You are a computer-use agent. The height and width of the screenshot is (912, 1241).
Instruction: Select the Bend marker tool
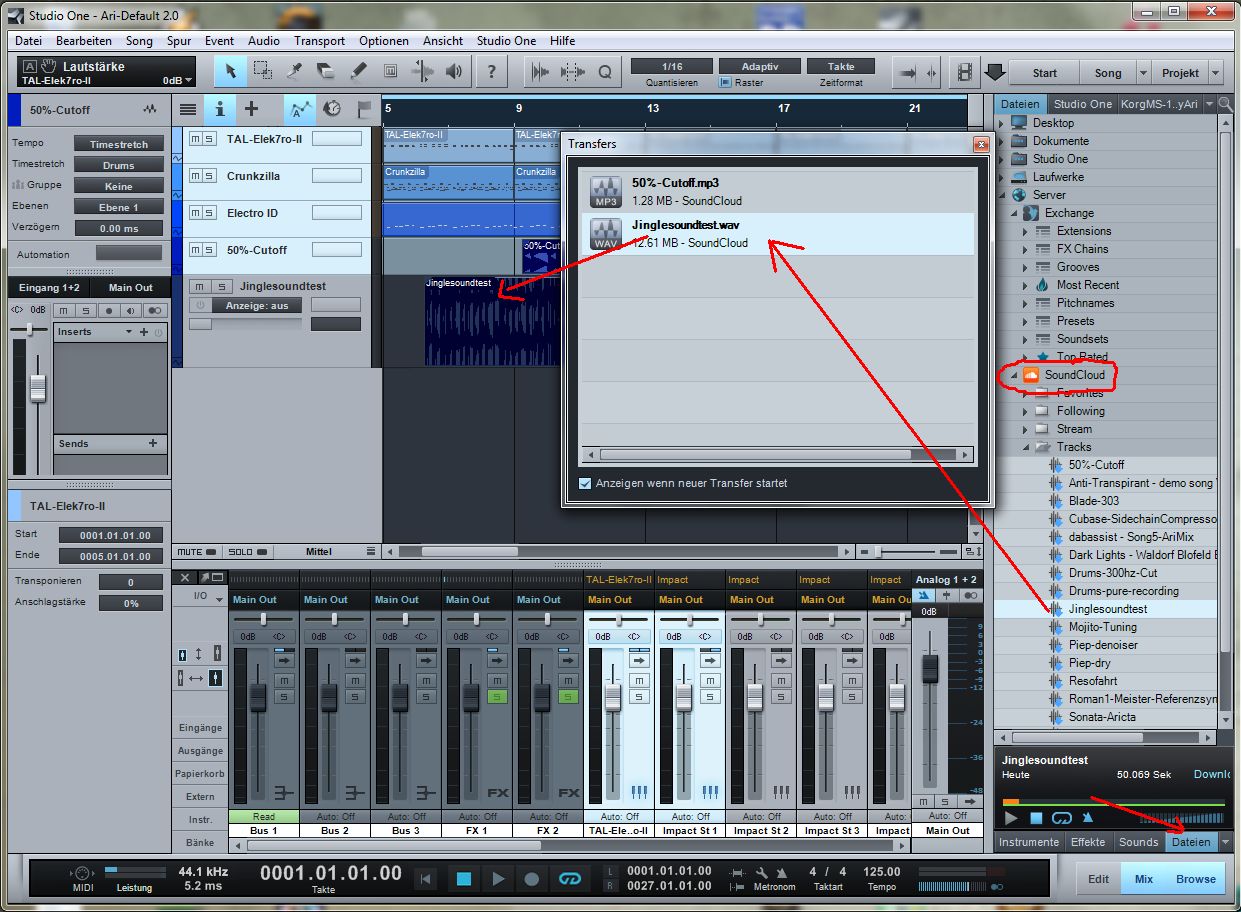click(423, 72)
